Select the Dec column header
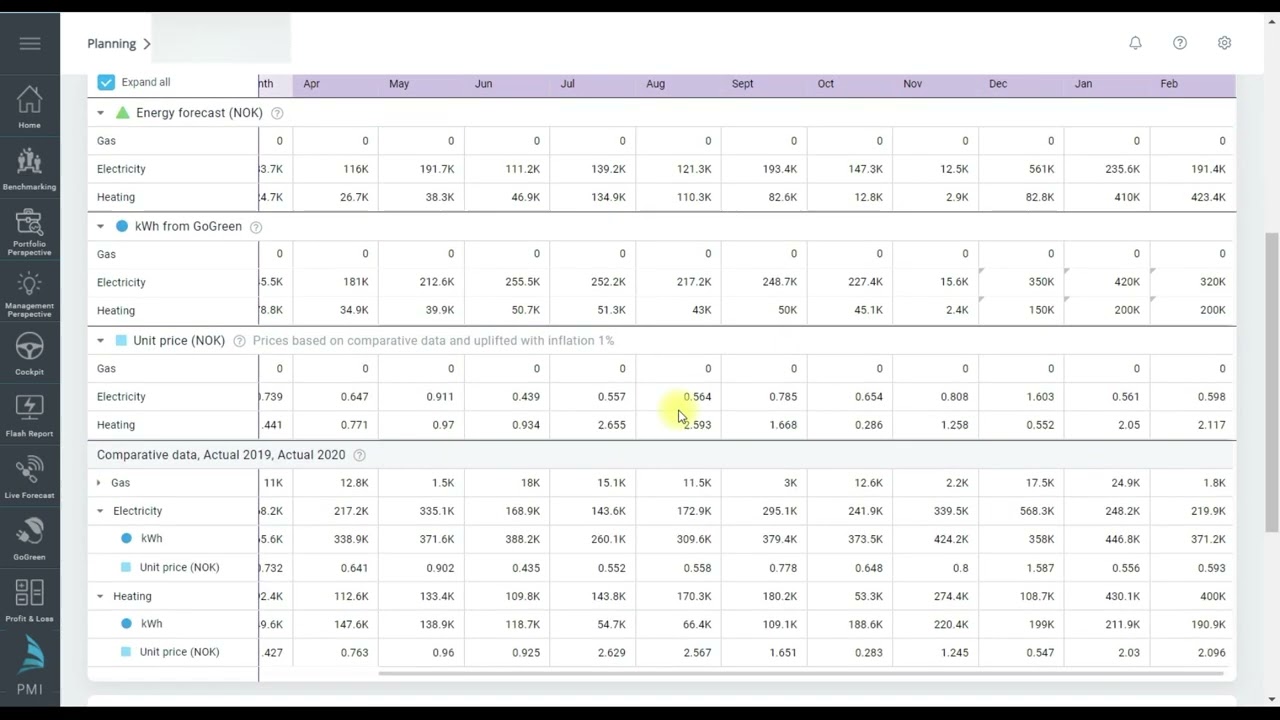 998,84
